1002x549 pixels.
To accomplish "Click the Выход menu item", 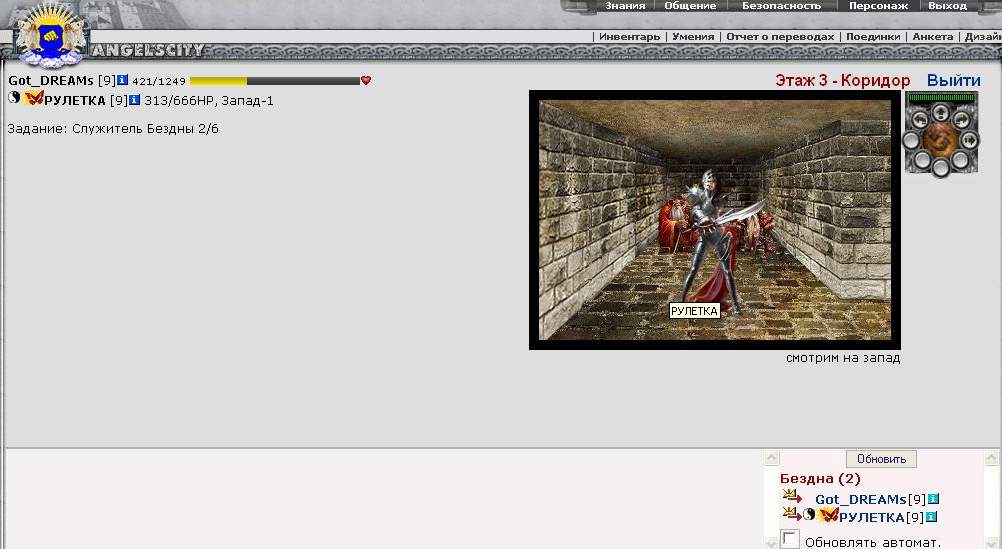I will 948,6.
